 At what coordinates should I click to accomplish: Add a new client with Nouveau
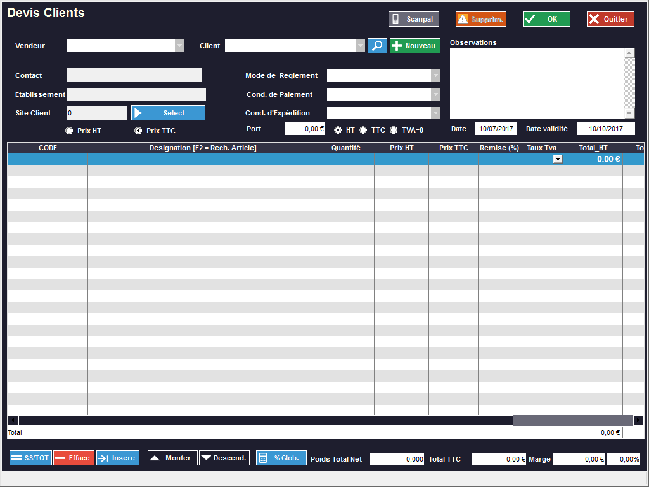tap(415, 45)
